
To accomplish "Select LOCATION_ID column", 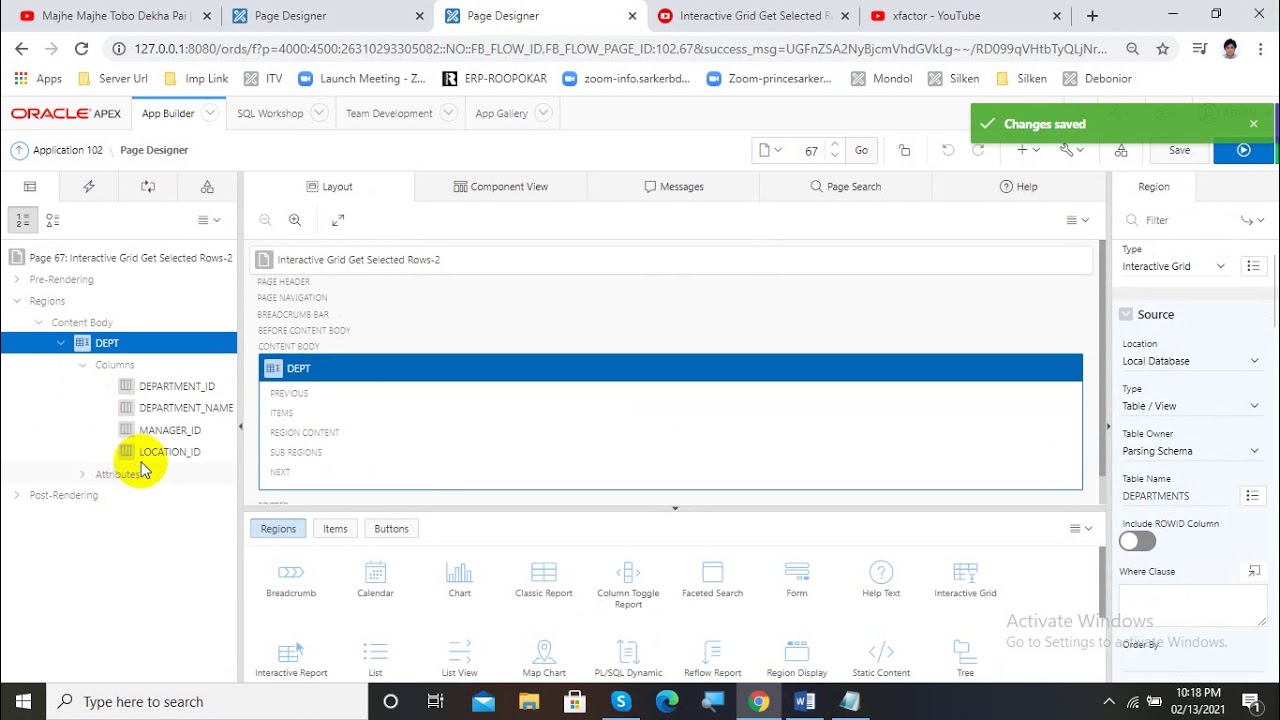I will [169, 452].
